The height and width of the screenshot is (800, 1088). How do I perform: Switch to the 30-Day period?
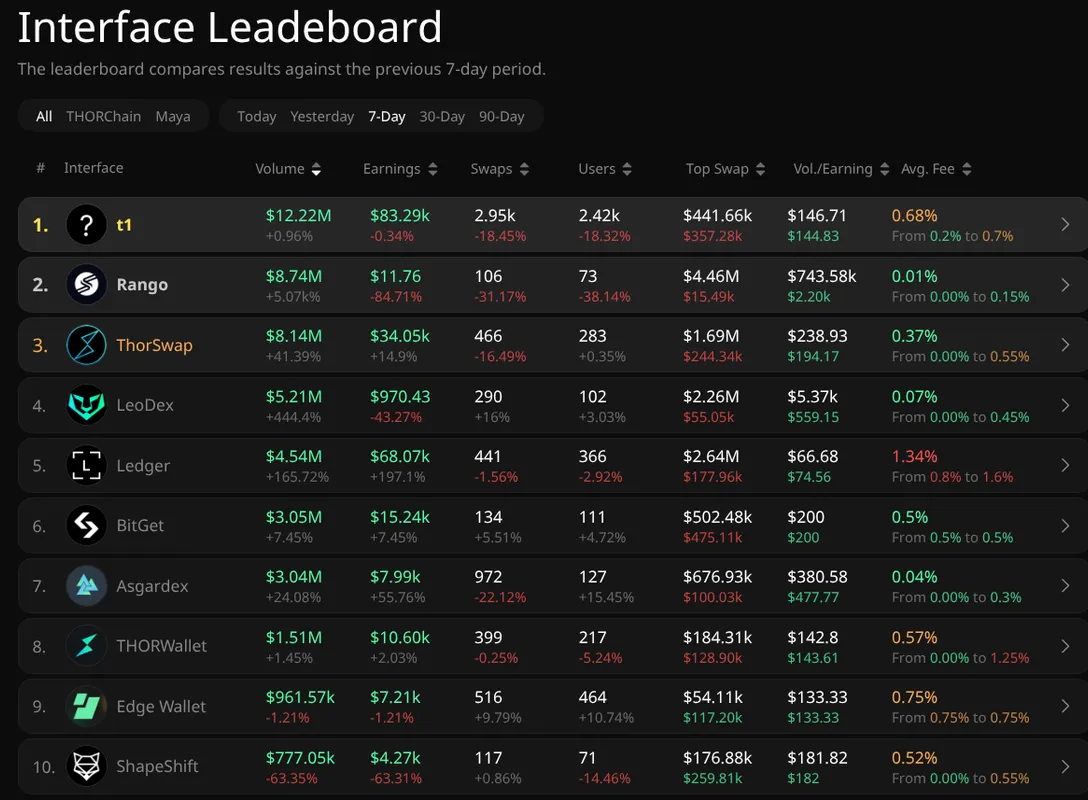[x=442, y=117]
